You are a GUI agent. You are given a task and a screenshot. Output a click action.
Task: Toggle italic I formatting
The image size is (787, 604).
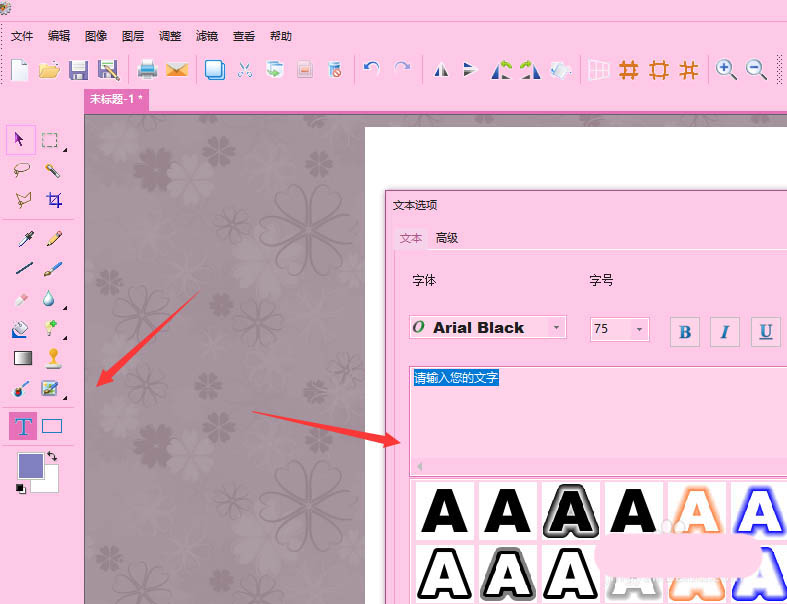tap(725, 332)
